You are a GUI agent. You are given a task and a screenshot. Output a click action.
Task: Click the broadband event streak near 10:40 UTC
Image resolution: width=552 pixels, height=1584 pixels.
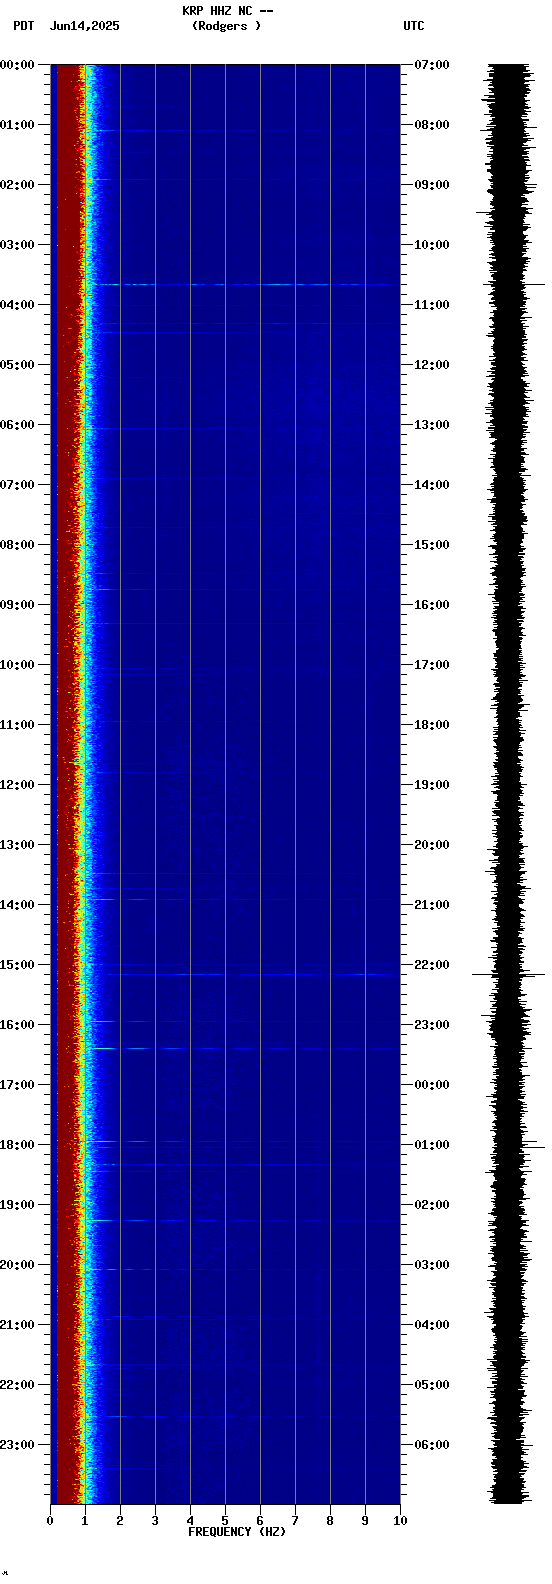(x=243, y=285)
